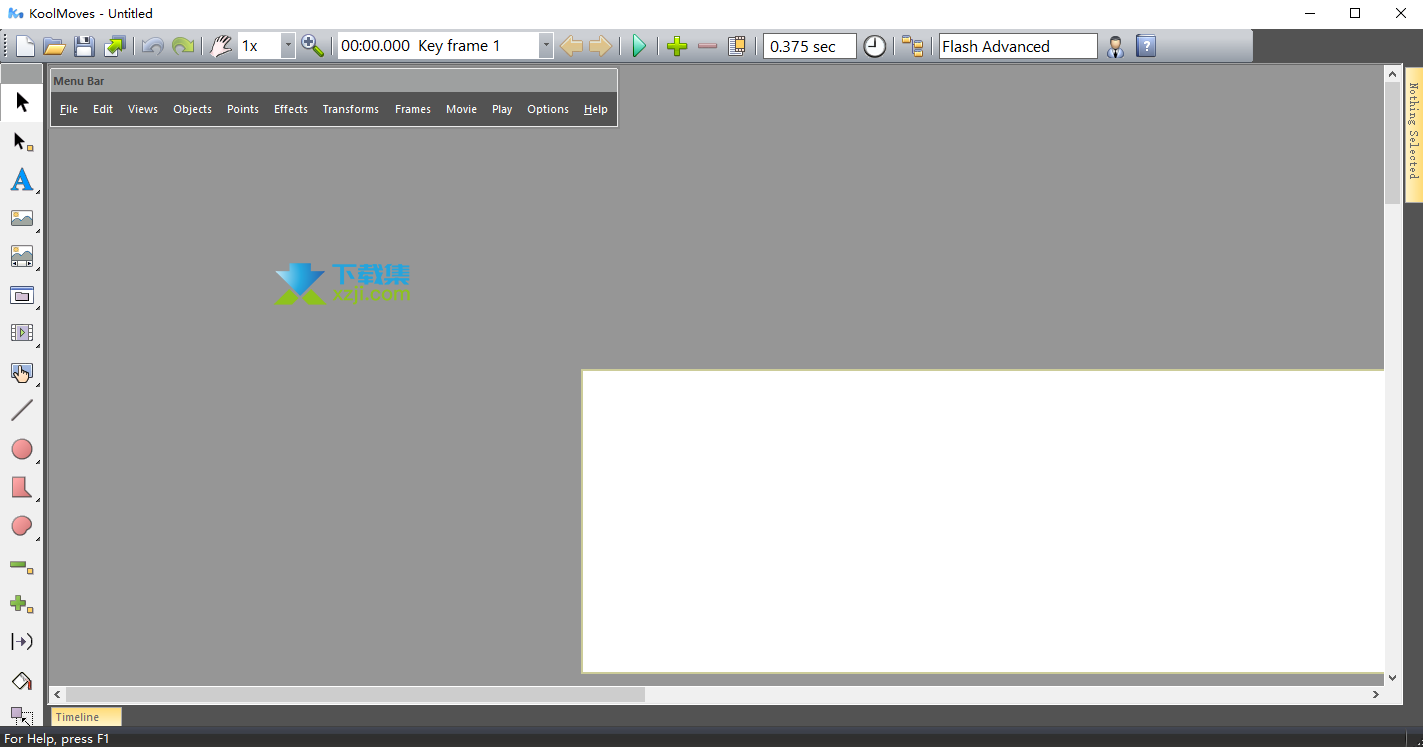Save the movie with the floppy disk icon
The image size is (1423, 747).
(84, 46)
